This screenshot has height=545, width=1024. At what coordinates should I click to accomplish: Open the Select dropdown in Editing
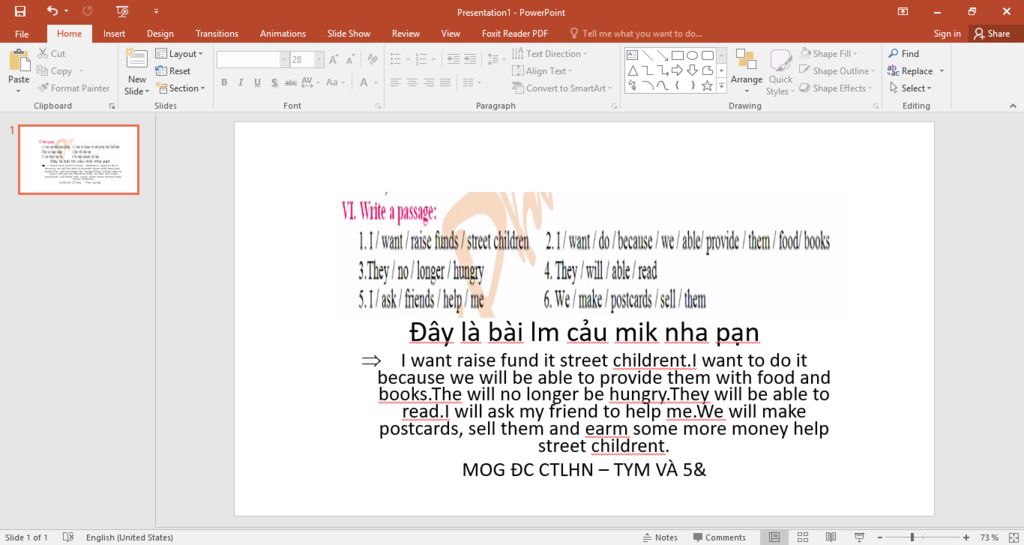(x=910, y=88)
